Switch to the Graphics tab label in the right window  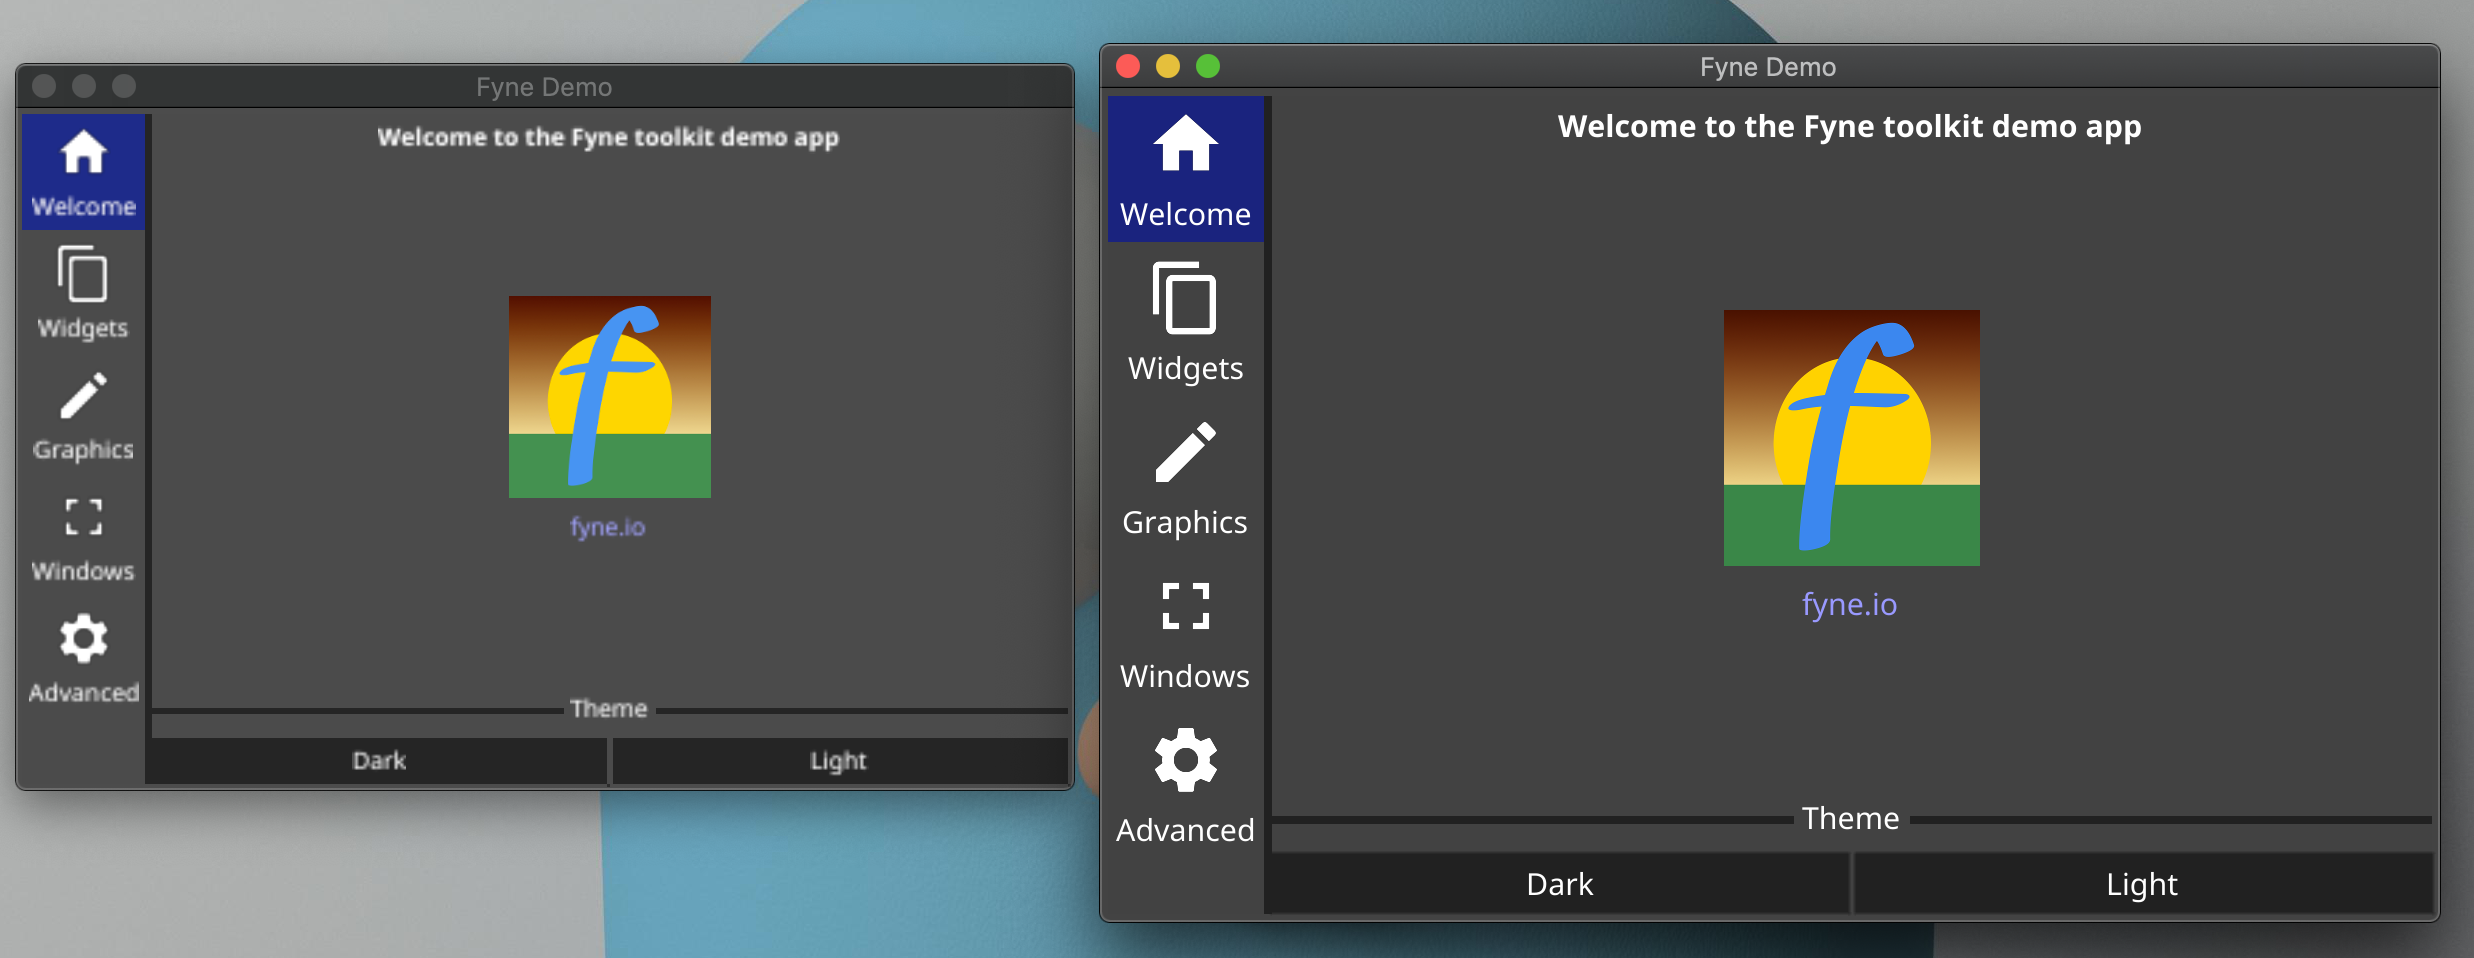tap(1185, 523)
